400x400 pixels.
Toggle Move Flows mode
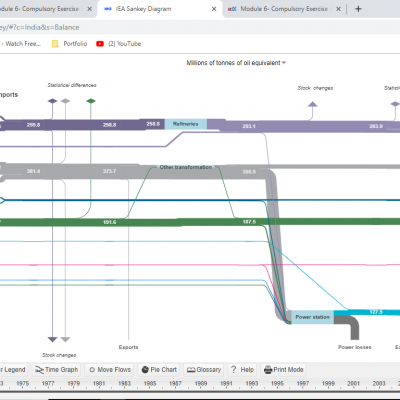coord(109,370)
